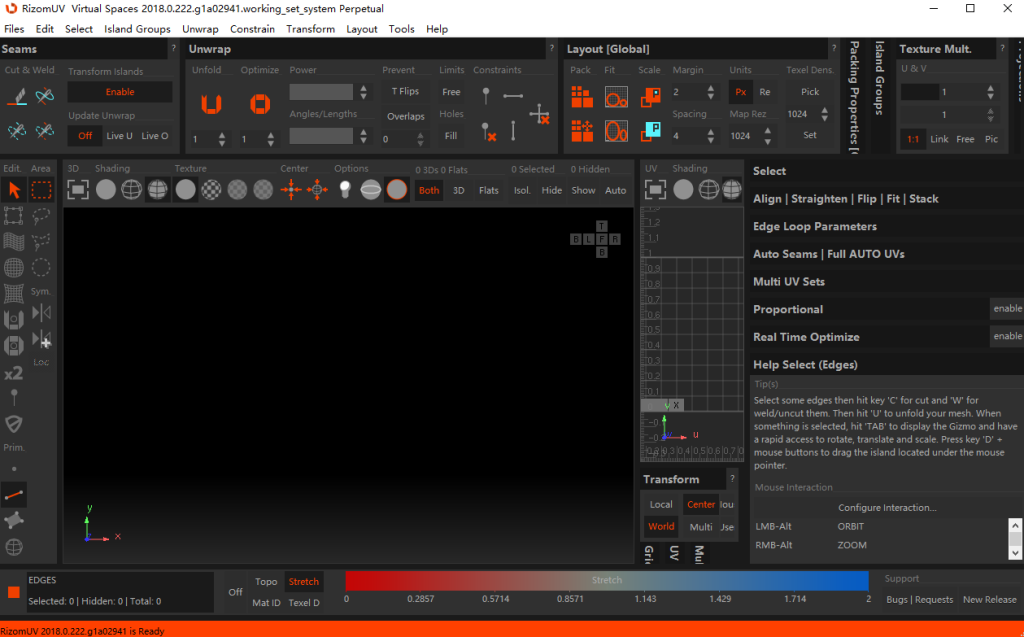1024x637 pixels.
Task: Click the Texture Mult. U & V value field
Action: point(944,92)
